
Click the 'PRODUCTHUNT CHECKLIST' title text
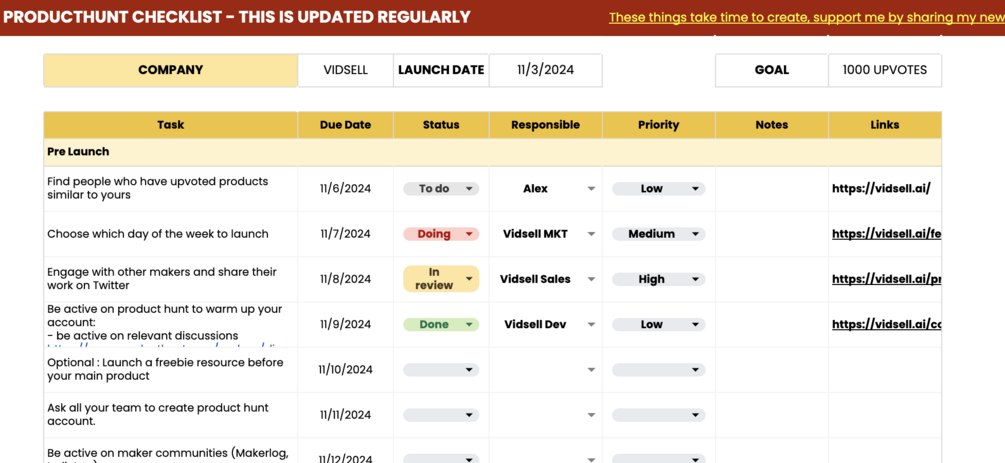[x=237, y=17]
